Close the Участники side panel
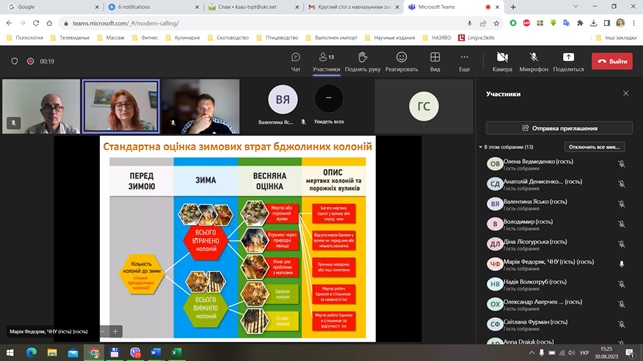Viewport: 643px width, 361px height. (x=626, y=94)
